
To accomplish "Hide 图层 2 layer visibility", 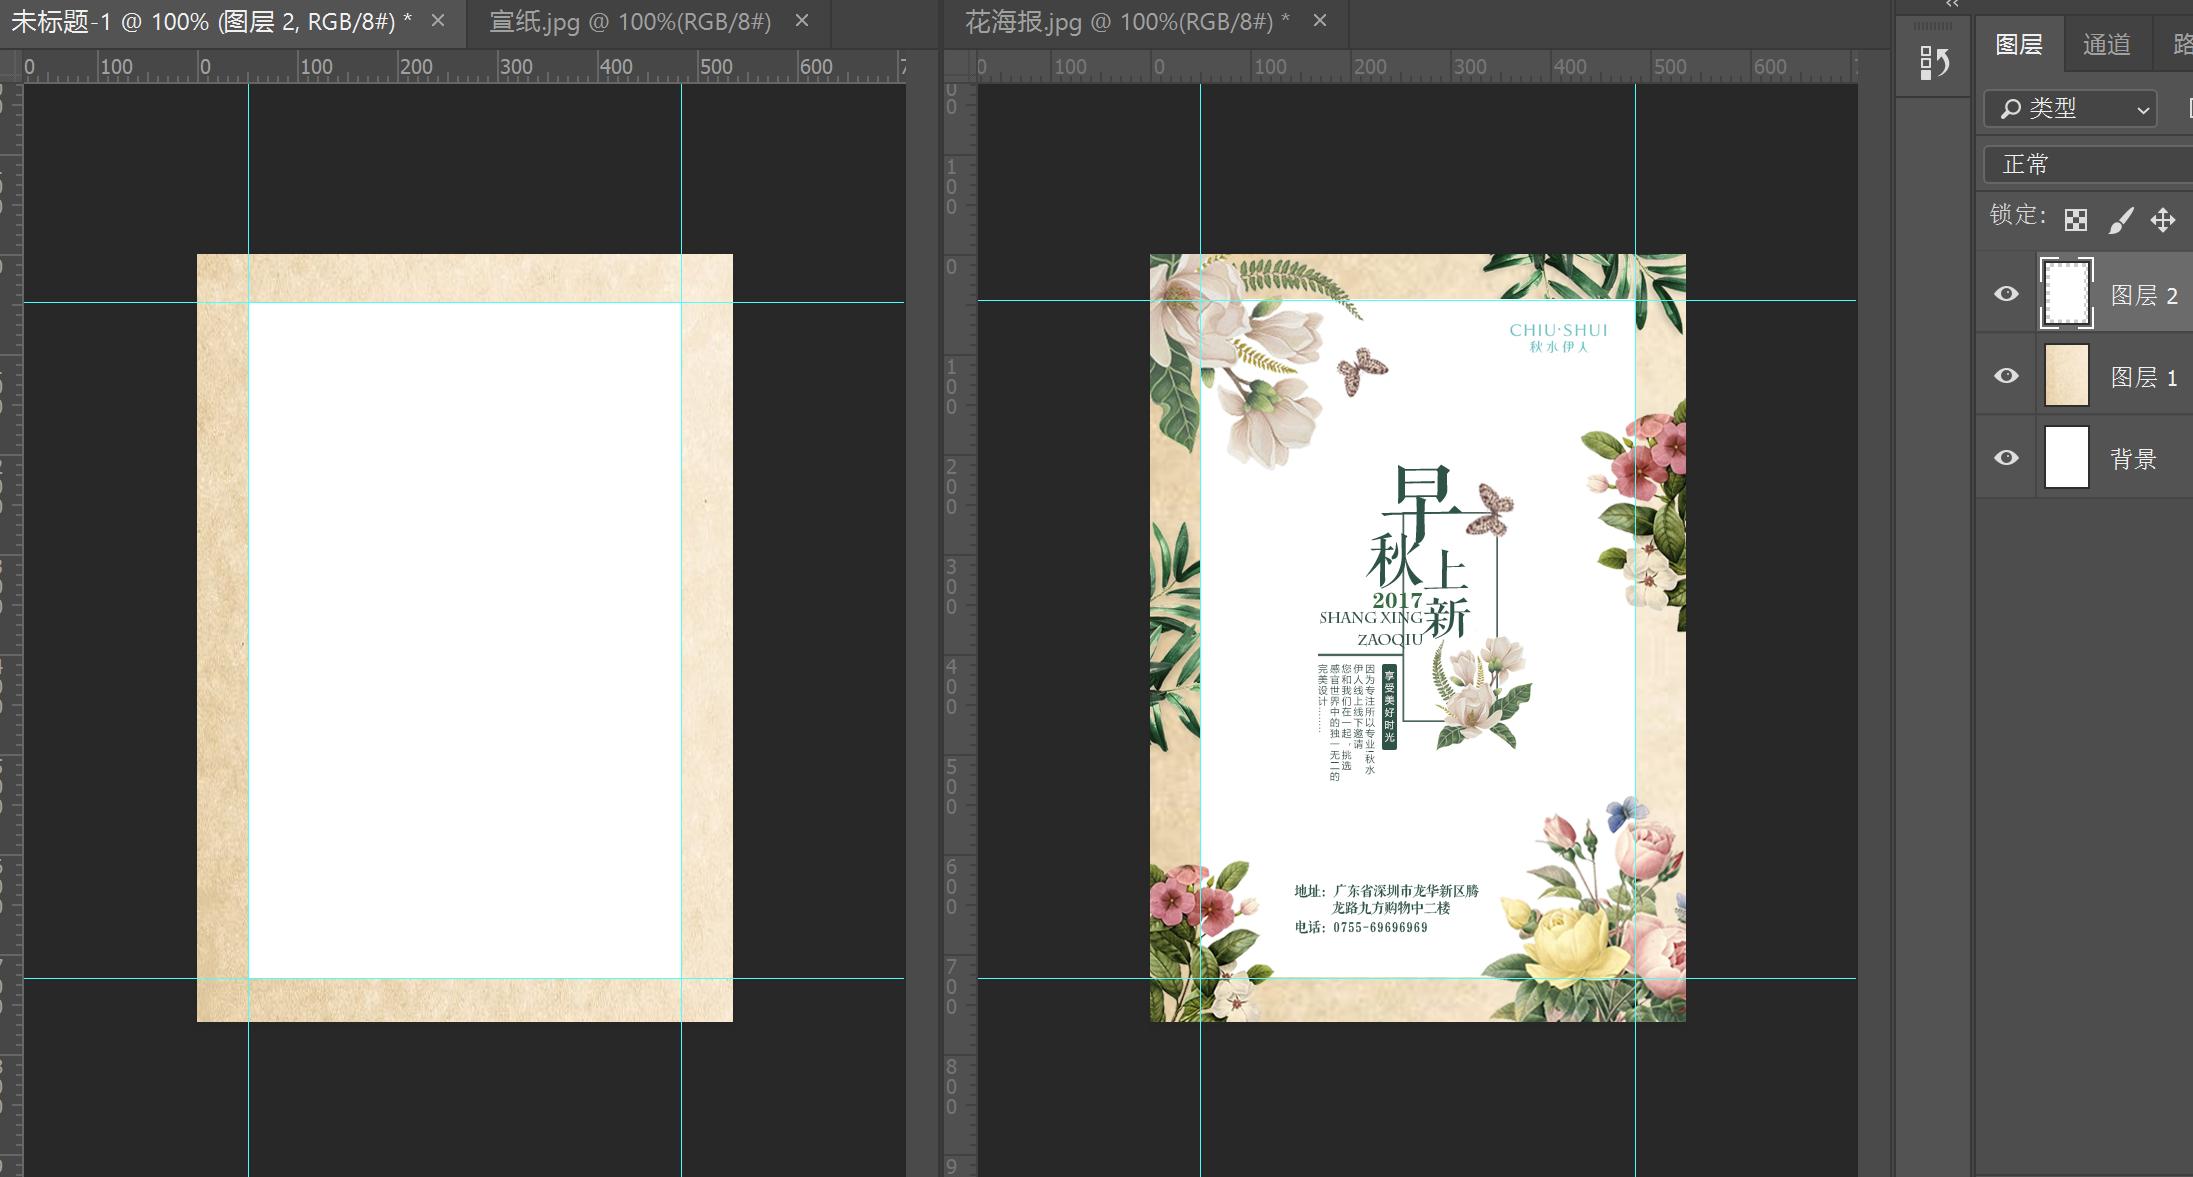I will pos(2006,294).
